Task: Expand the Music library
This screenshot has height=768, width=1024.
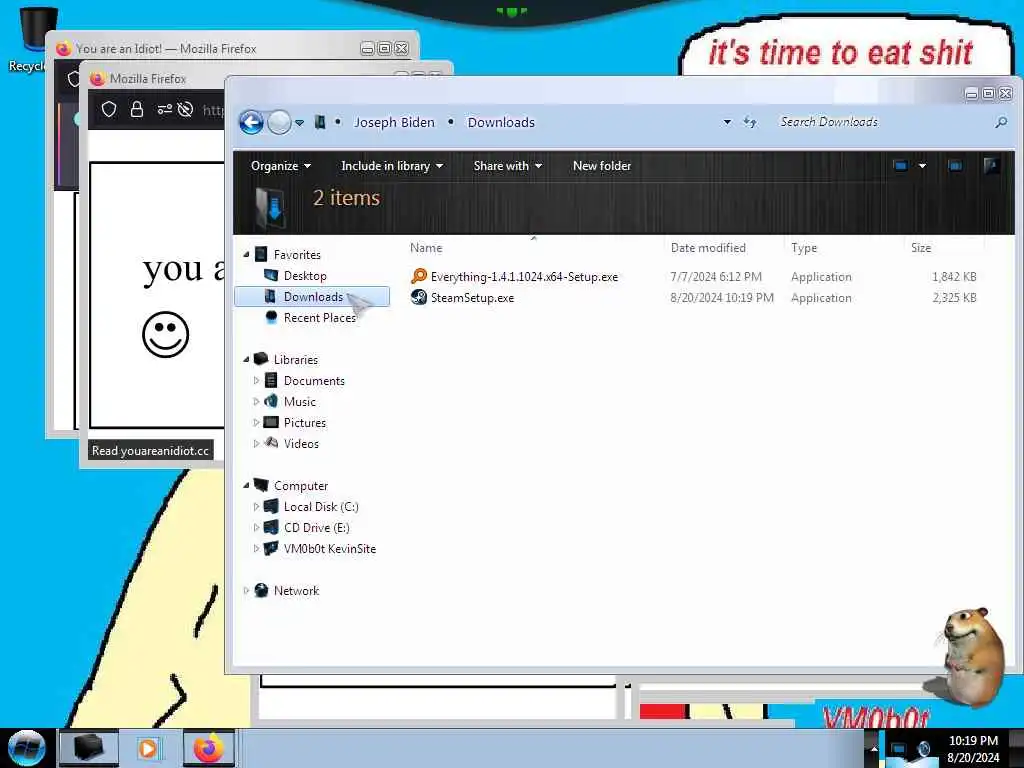Action: (x=256, y=401)
